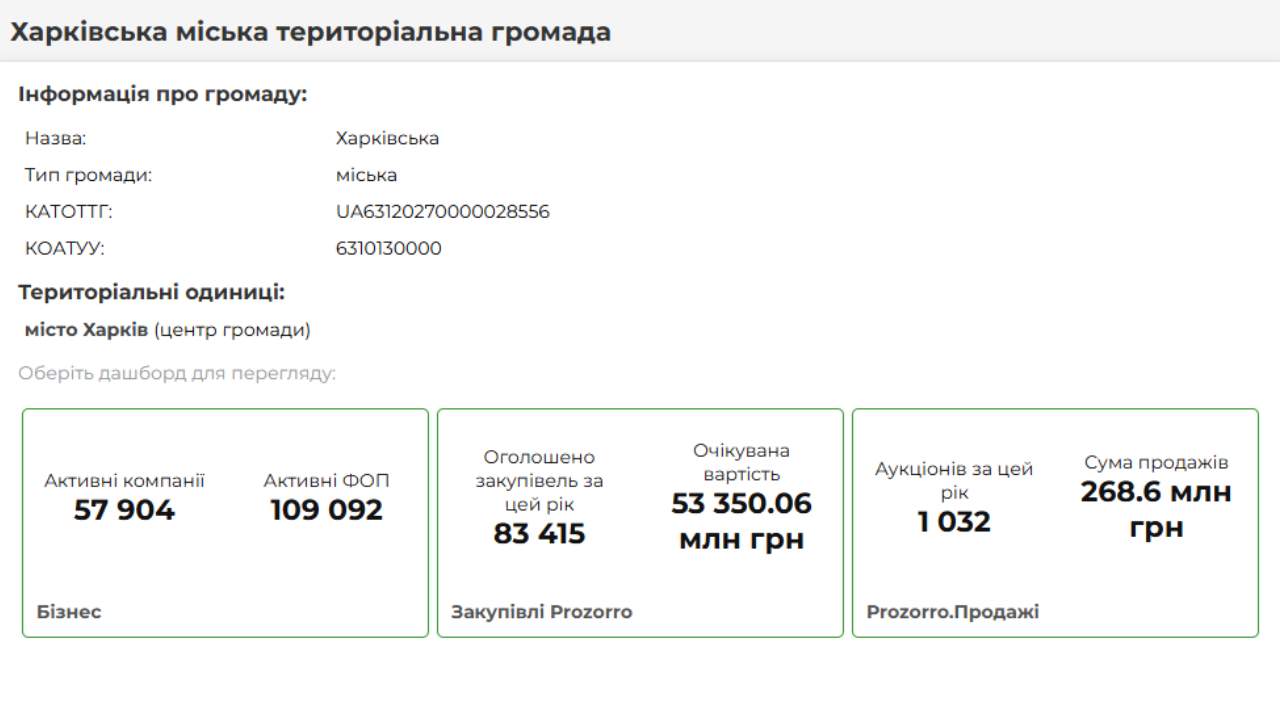The width and height of the screenshot is (1280, 720).
Task: Select the community name value Харківська
Action: [x=387, y=138]
